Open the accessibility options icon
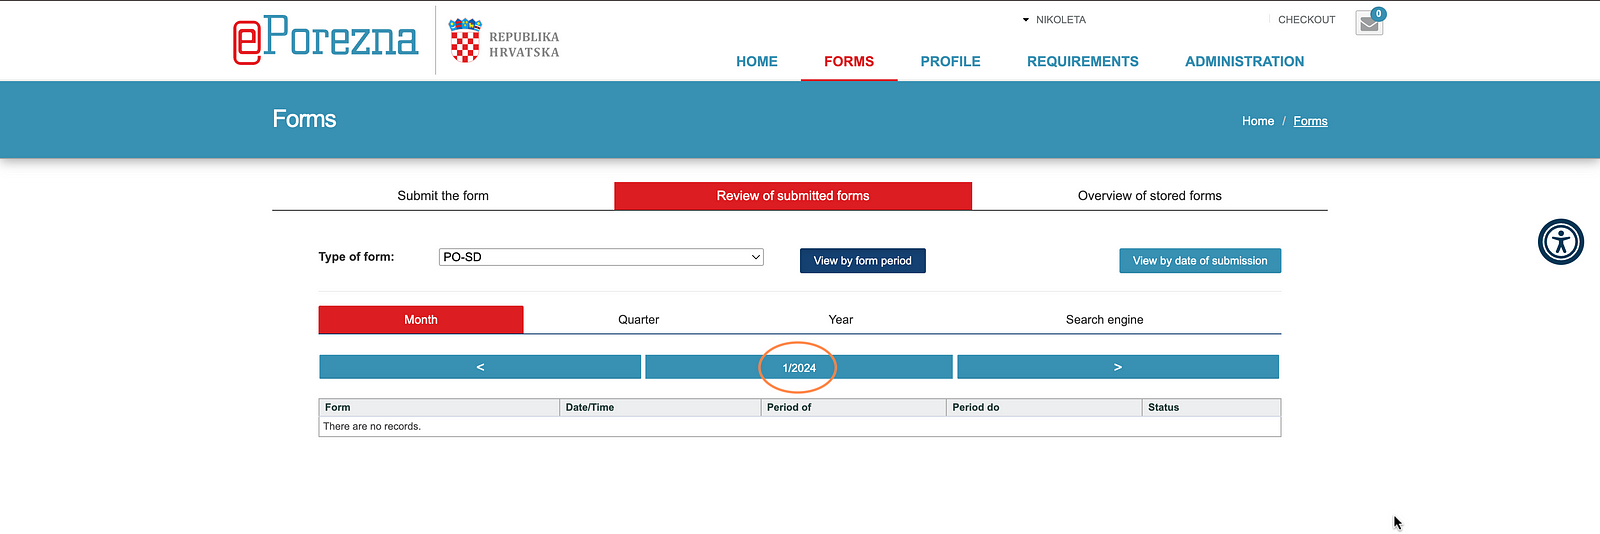The height and width of the screenshot is (534, 1600). coord(1561,242)
